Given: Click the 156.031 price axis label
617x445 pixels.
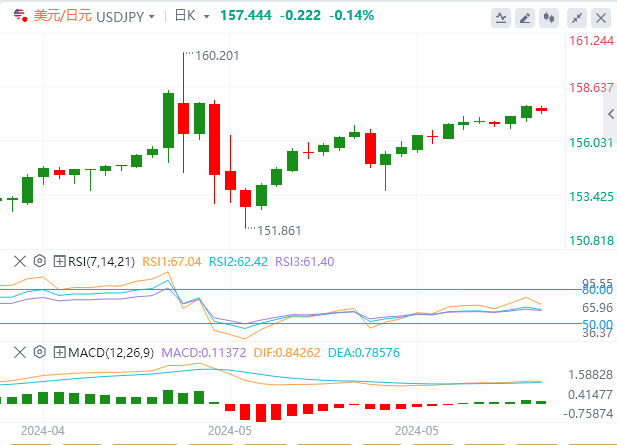Looking at the screenshot, I should 591,142.
